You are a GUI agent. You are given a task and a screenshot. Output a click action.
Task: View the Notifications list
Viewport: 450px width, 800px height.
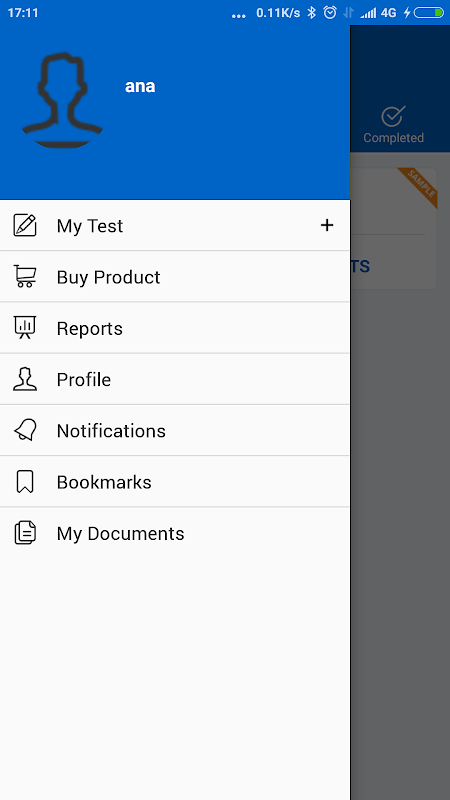174,430
